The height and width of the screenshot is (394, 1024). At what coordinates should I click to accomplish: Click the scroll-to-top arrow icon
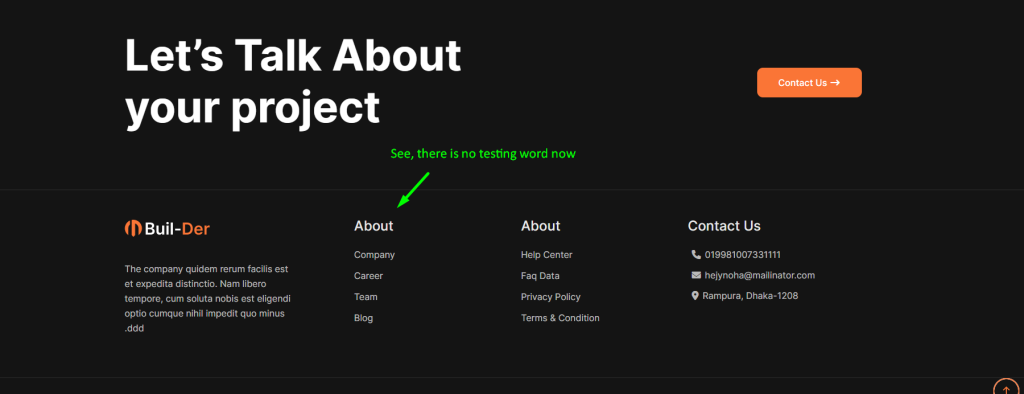(x=1006, y=389)
